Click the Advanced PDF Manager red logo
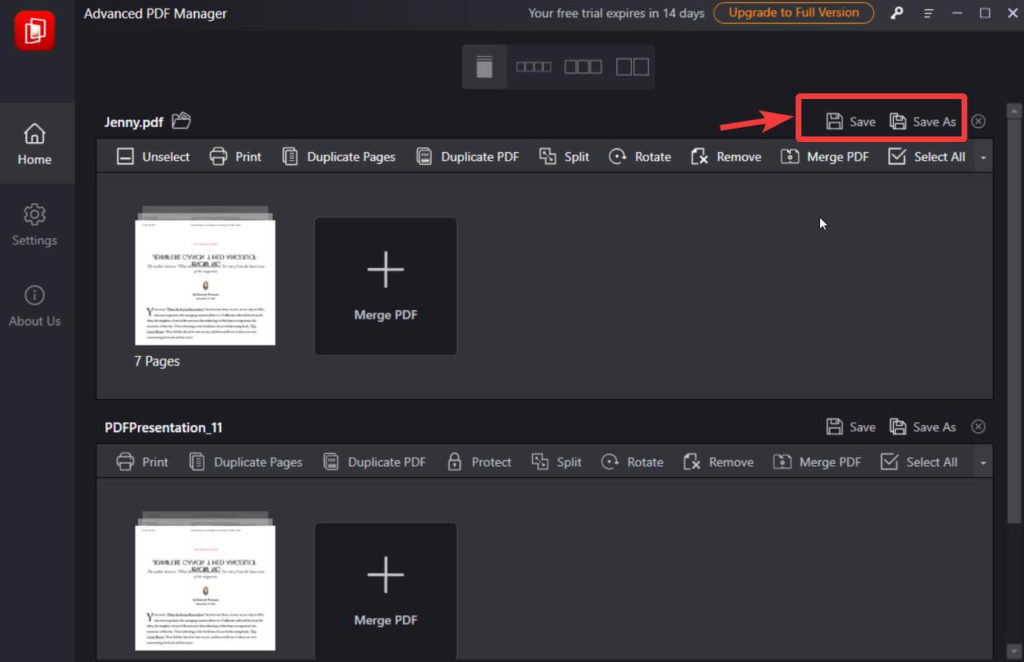The height and width of the screenshot is (662, 1024). [35, 30]
